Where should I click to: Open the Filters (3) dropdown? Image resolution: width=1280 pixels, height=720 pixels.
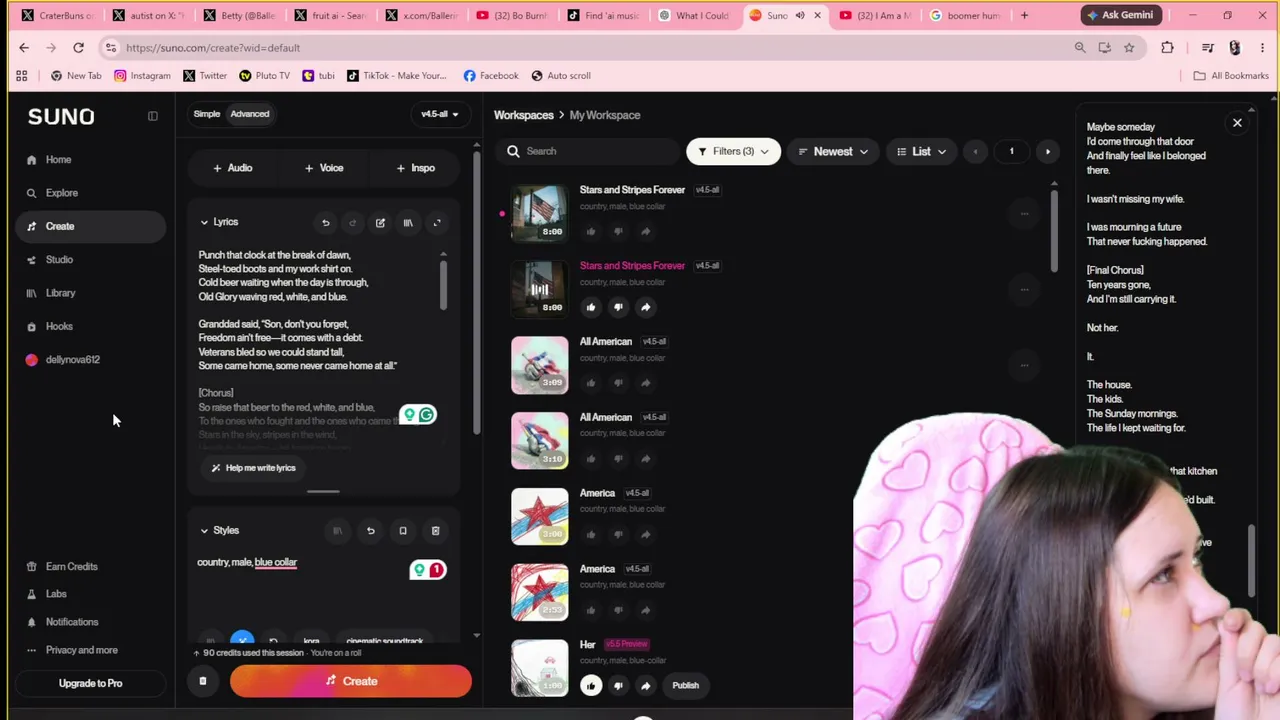coord(733,151)
